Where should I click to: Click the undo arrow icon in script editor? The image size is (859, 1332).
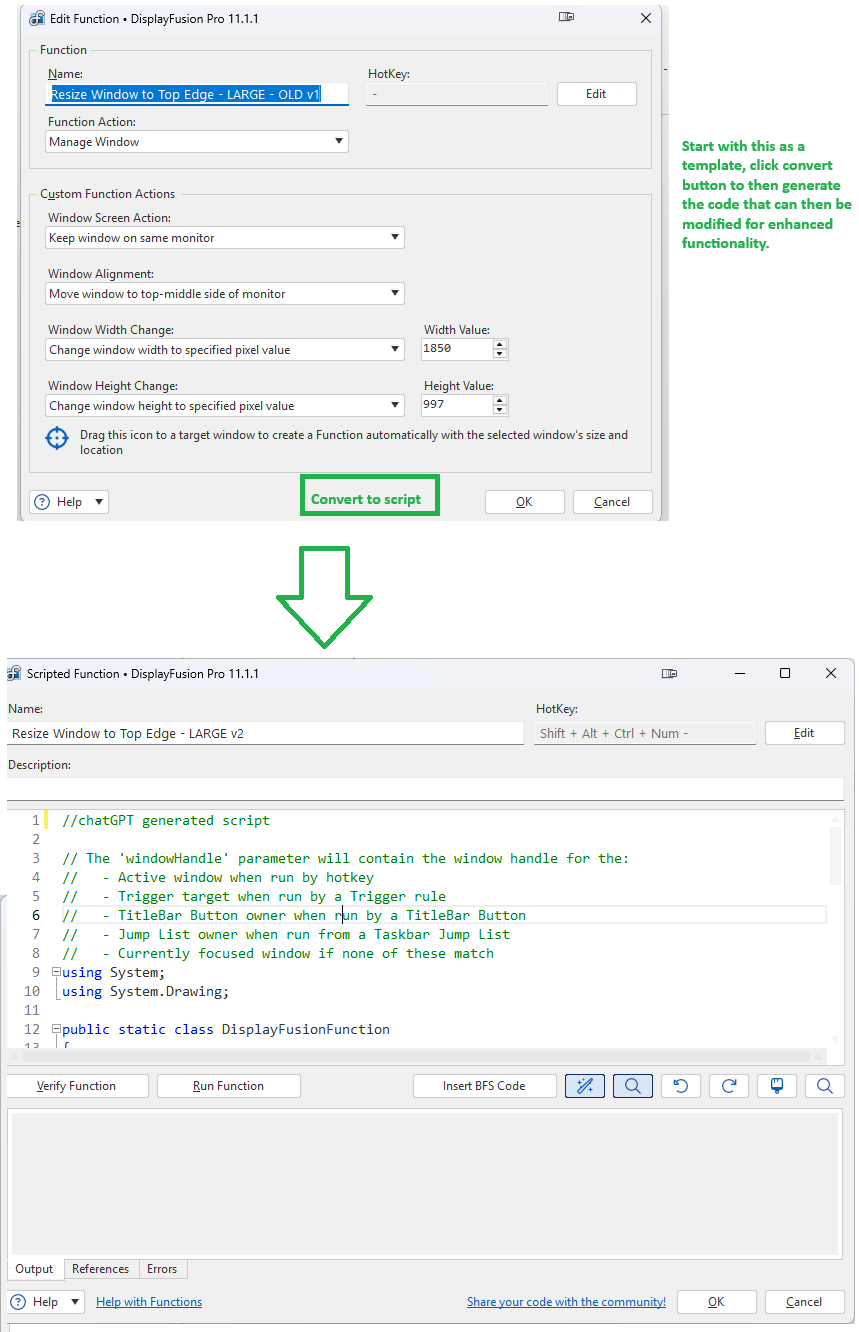tap(681, 1086)
